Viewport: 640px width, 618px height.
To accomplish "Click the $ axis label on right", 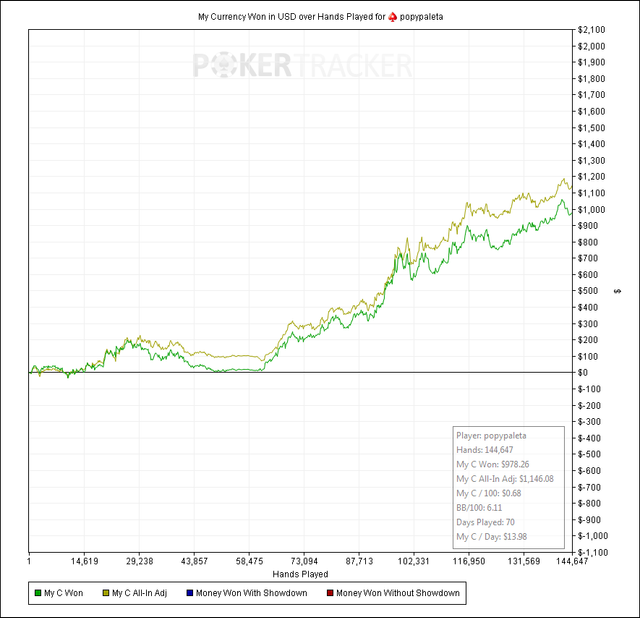I will tap(618, 291).
